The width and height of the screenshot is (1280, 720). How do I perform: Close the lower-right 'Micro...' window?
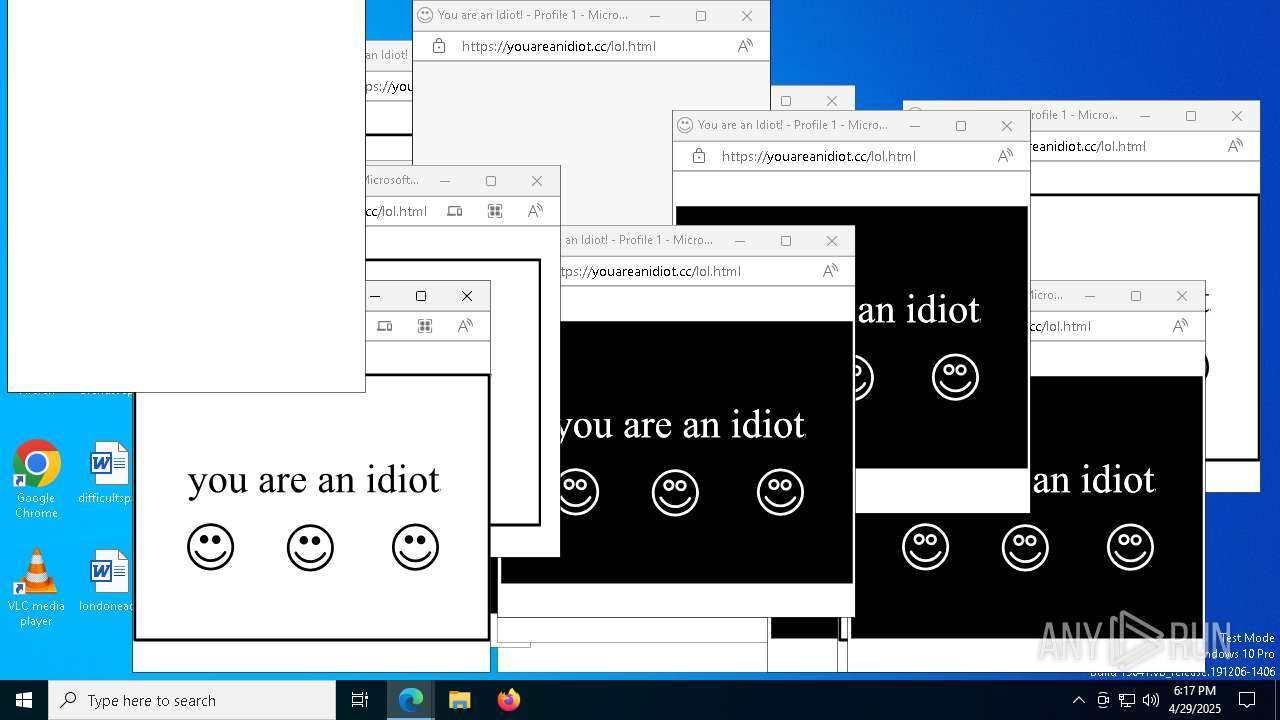pos(1182,296)
